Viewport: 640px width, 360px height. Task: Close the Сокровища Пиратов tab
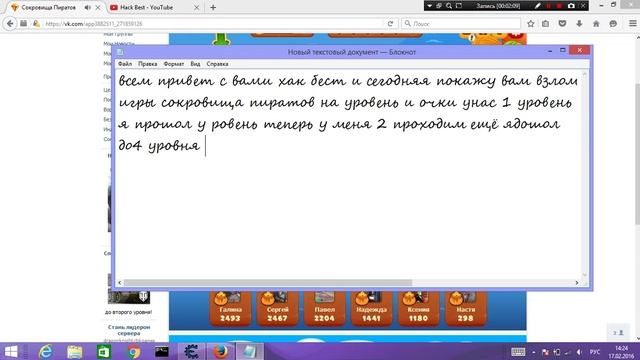coord(98,7)
